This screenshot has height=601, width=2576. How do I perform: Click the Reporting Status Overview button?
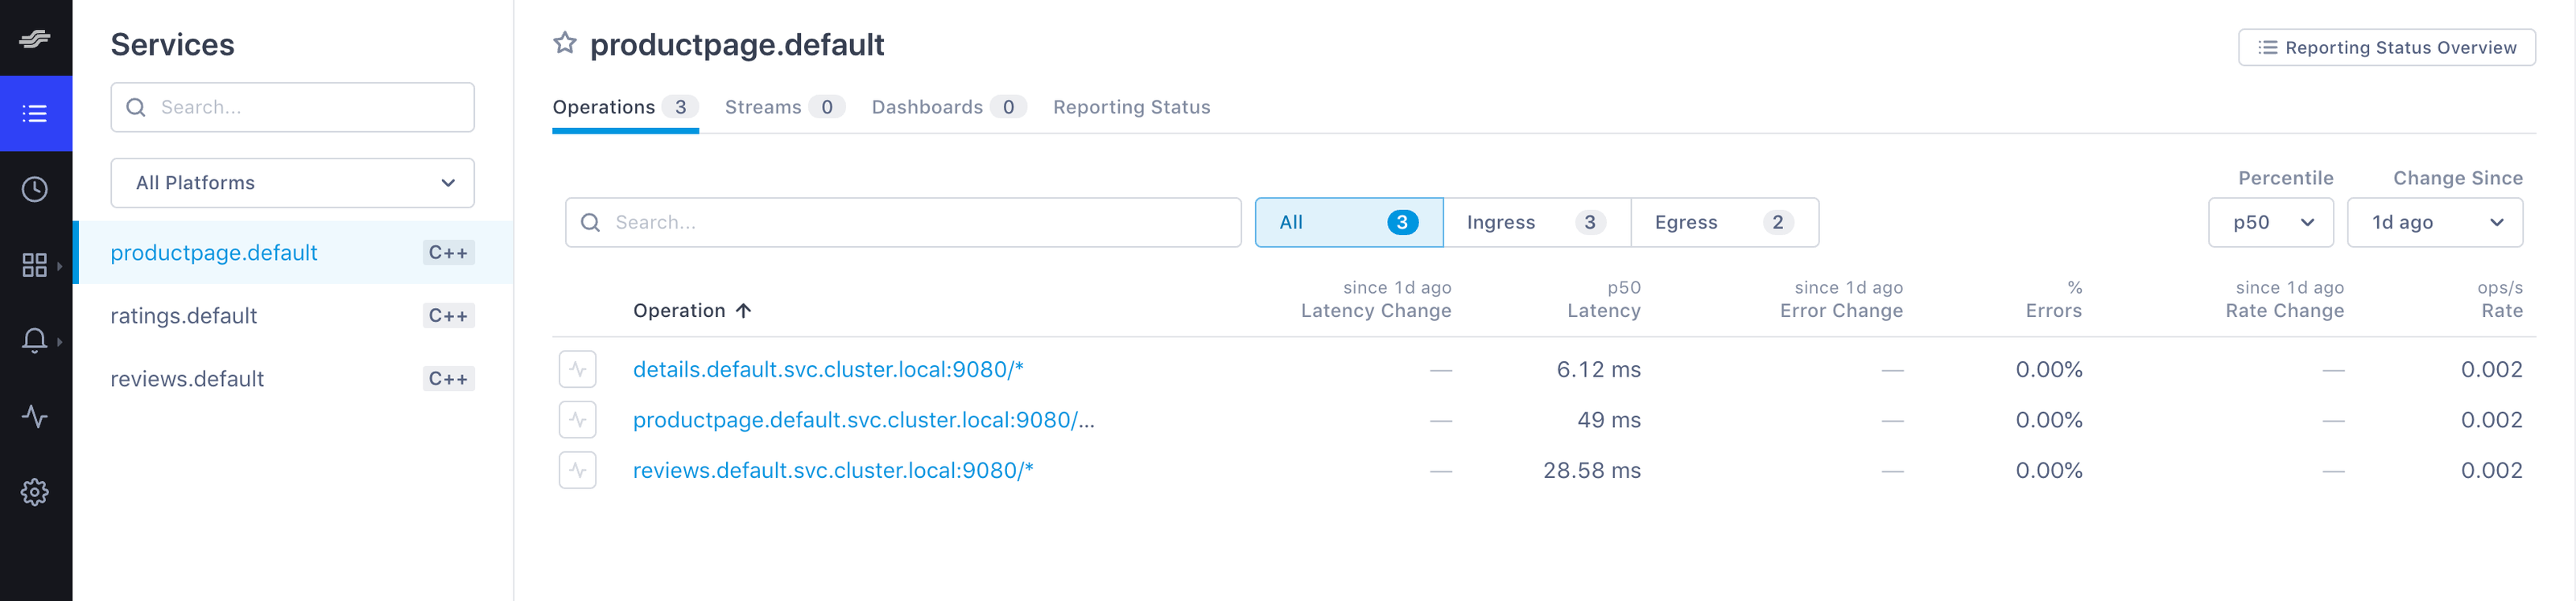[2386, 47]
